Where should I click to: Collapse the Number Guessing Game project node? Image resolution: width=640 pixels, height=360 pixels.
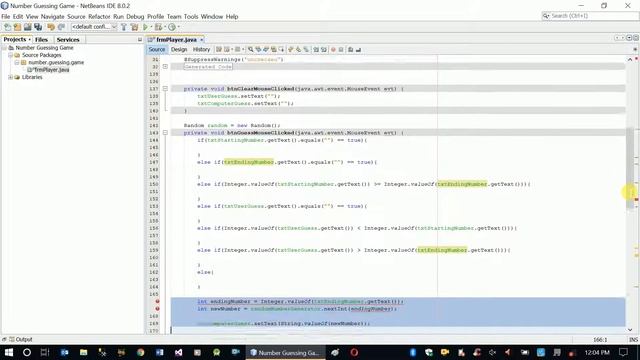[x=4, y=48]
